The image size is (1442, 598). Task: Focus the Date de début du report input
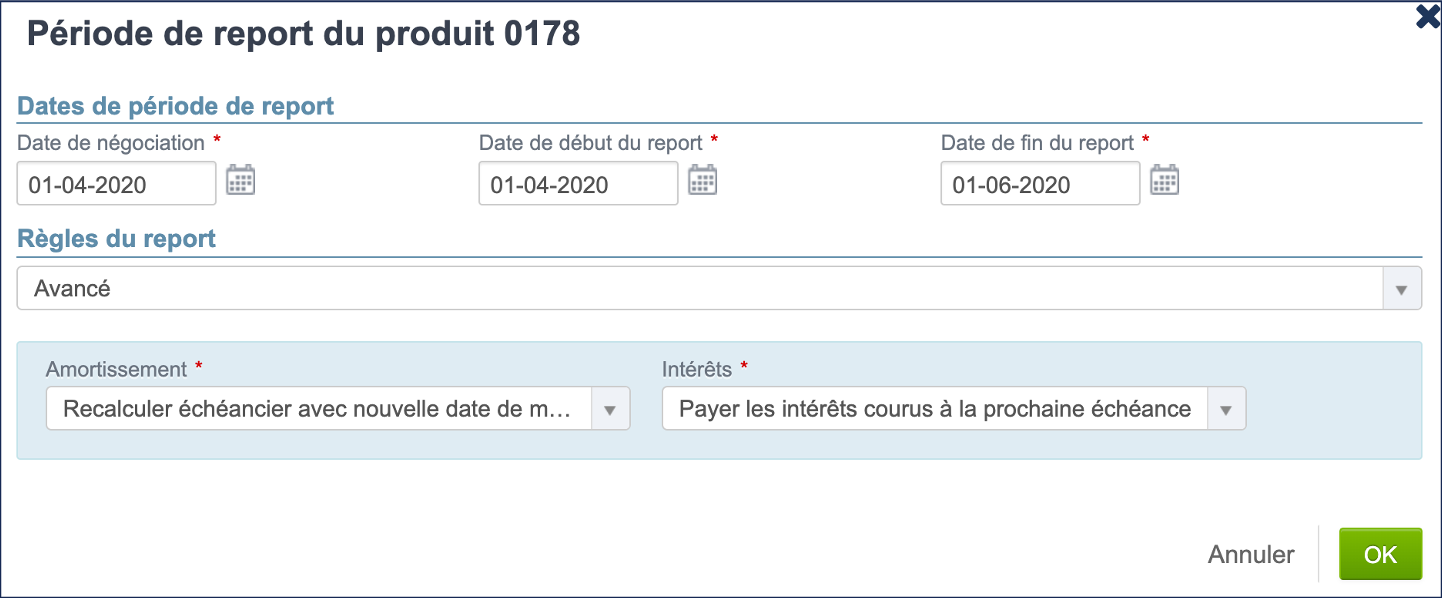pyautogui.click(x=578, y=184)
